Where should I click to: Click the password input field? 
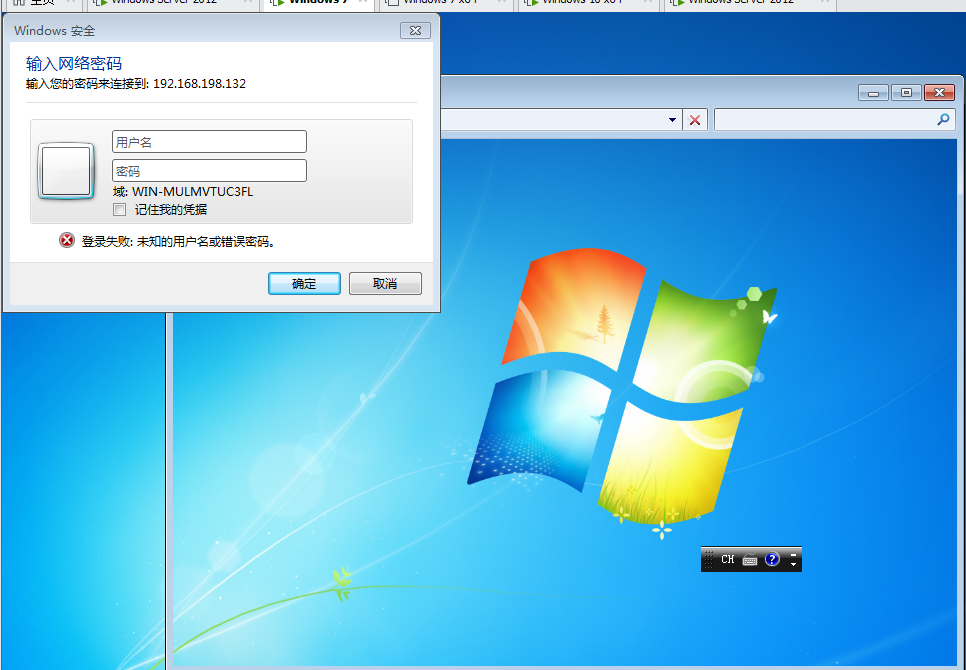pos(209,171)
